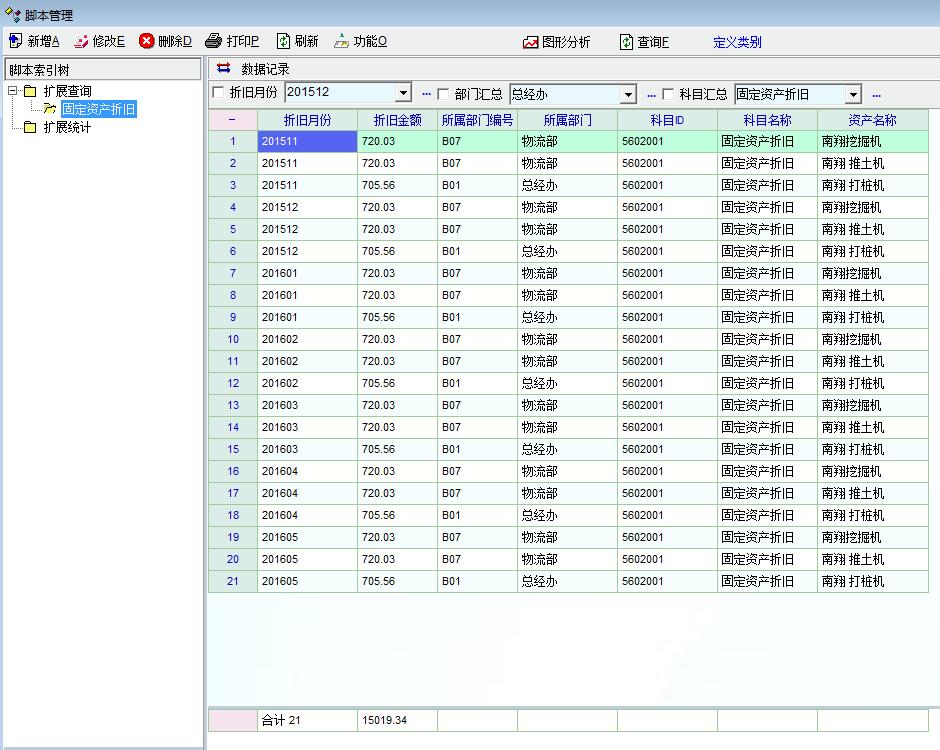Click the 修改 (Edit) toolbar icon

point(81,41)
